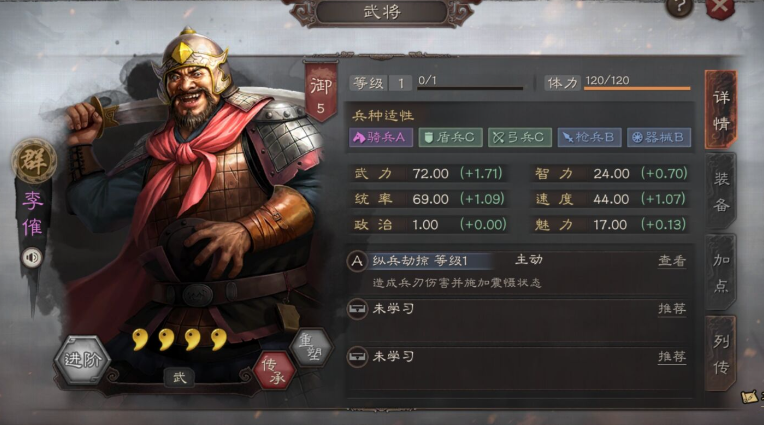This screenshot has width=764, height=425.
Task: Open the help question mark icon
Action: pyautogui.click(x=679, y=7)
